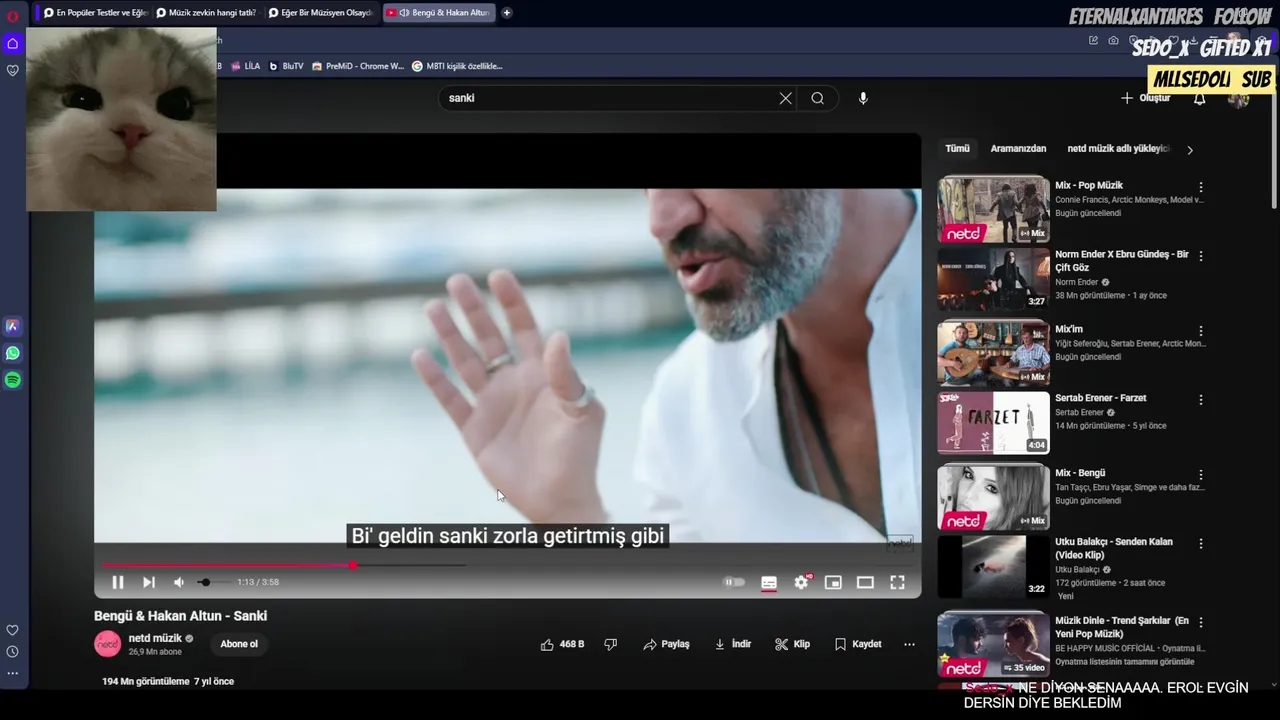
Task: Open Müzik Dinle - Trend Şarkılar playlist
Action: coord(993,643)
